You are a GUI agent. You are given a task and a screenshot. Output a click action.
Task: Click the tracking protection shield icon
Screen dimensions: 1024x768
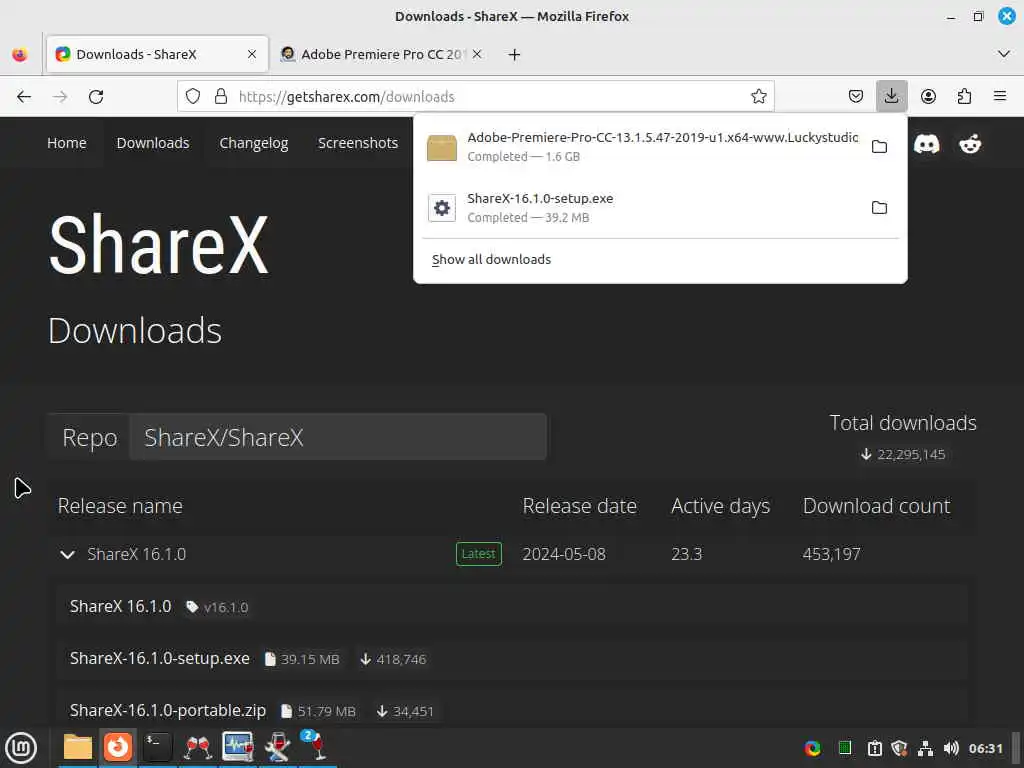[193, 97]
